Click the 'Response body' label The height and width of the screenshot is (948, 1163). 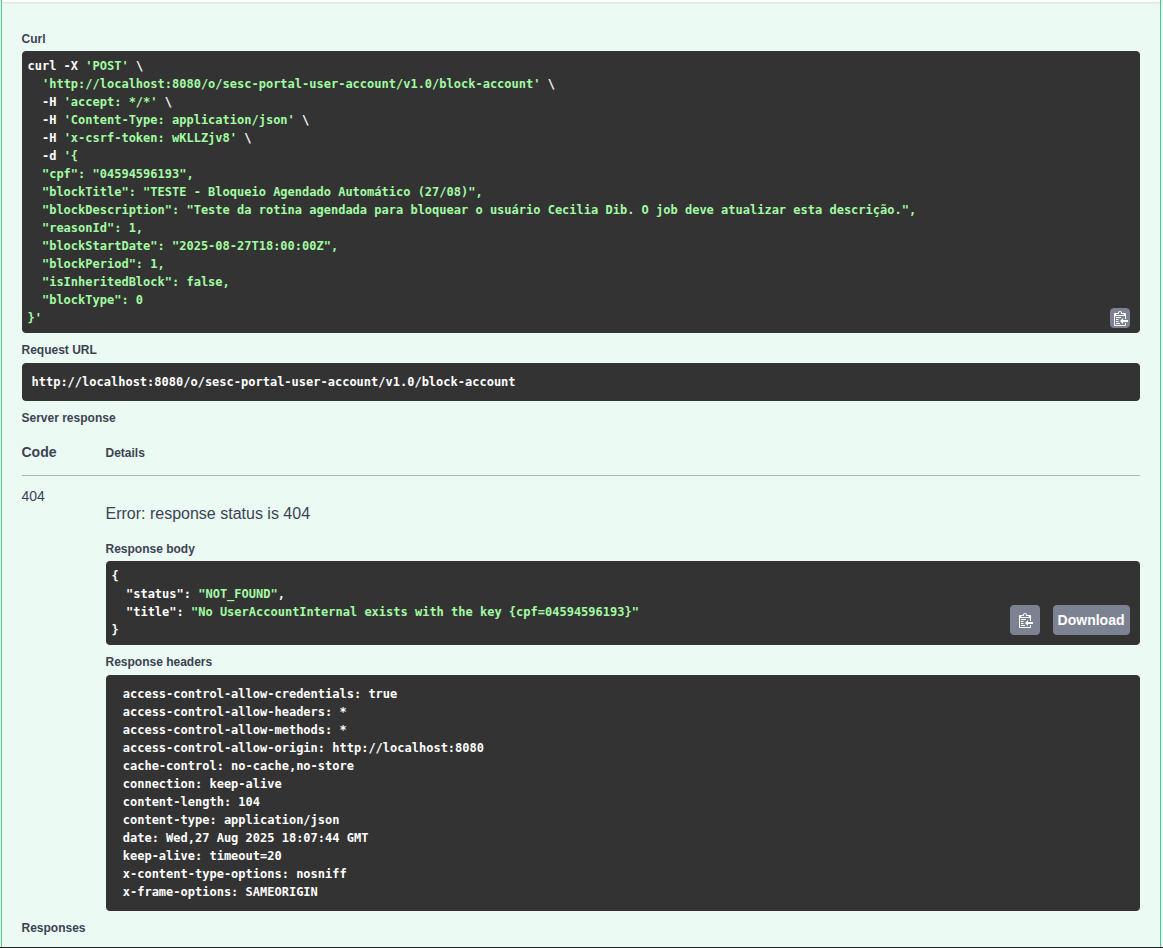(x=150, y=549)
